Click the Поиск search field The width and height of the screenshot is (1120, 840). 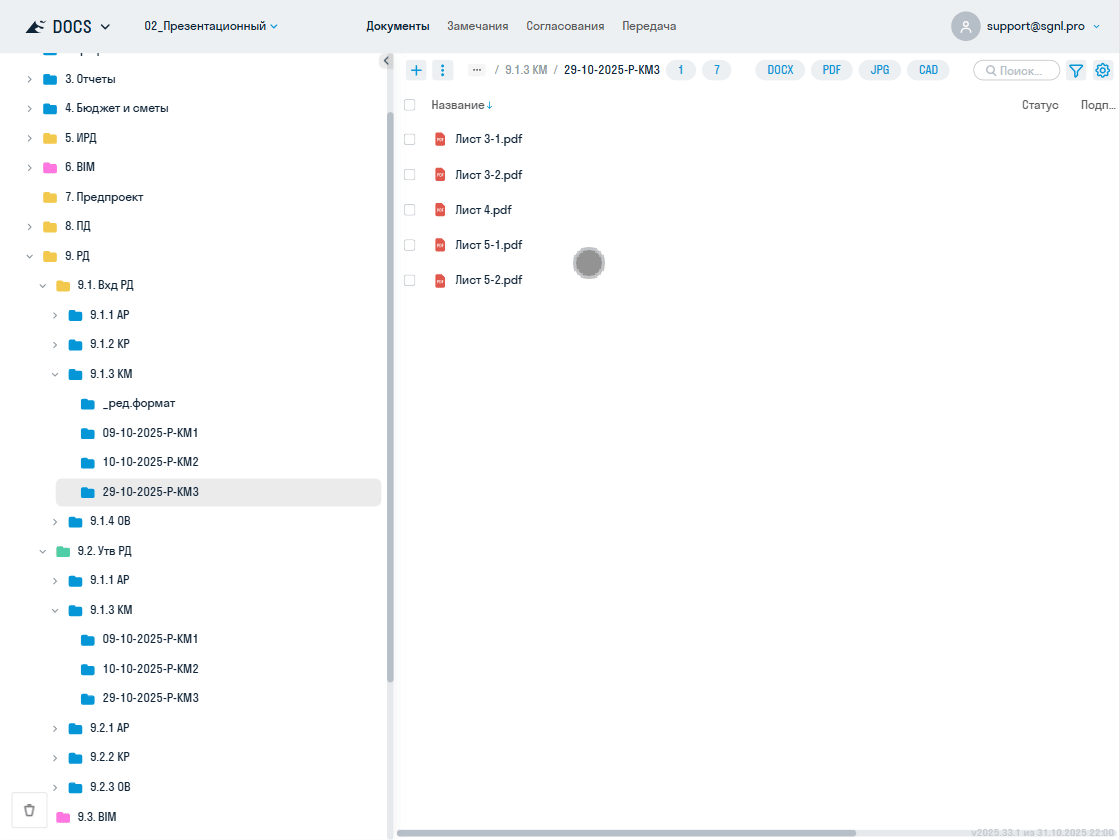(x=1016, y=70)
